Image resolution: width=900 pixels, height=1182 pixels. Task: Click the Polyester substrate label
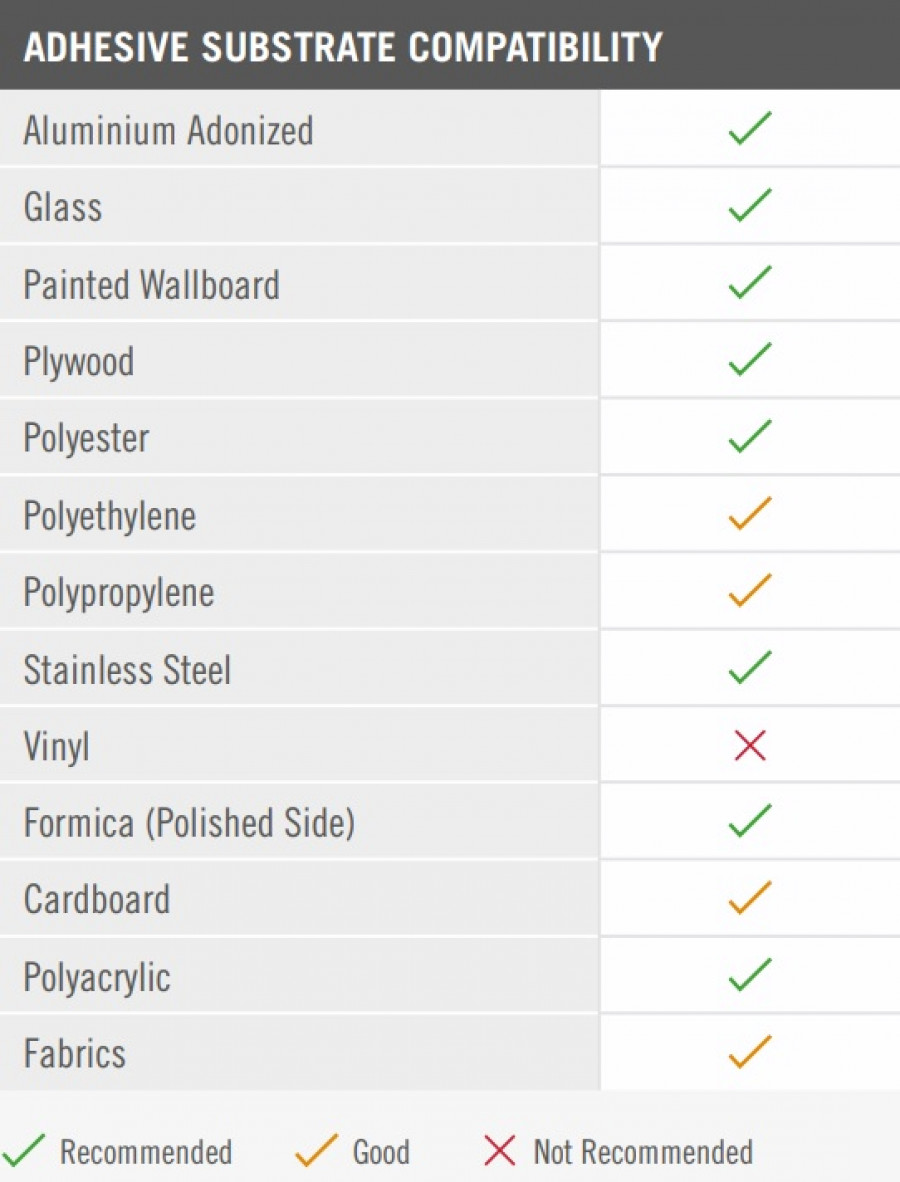87,439
